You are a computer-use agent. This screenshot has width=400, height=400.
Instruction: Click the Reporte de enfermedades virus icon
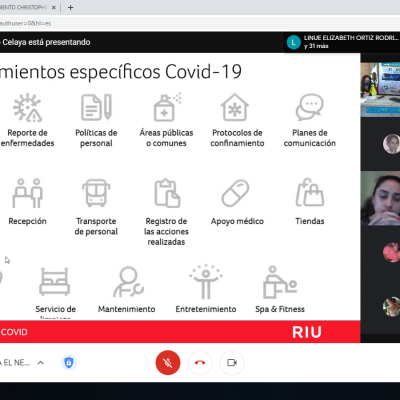click(x=28, y=107)
